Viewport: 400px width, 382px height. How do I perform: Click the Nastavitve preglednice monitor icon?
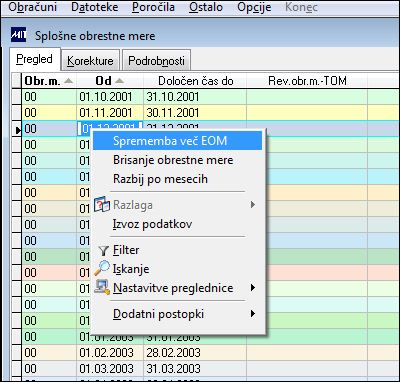click(x=102, y=288)
